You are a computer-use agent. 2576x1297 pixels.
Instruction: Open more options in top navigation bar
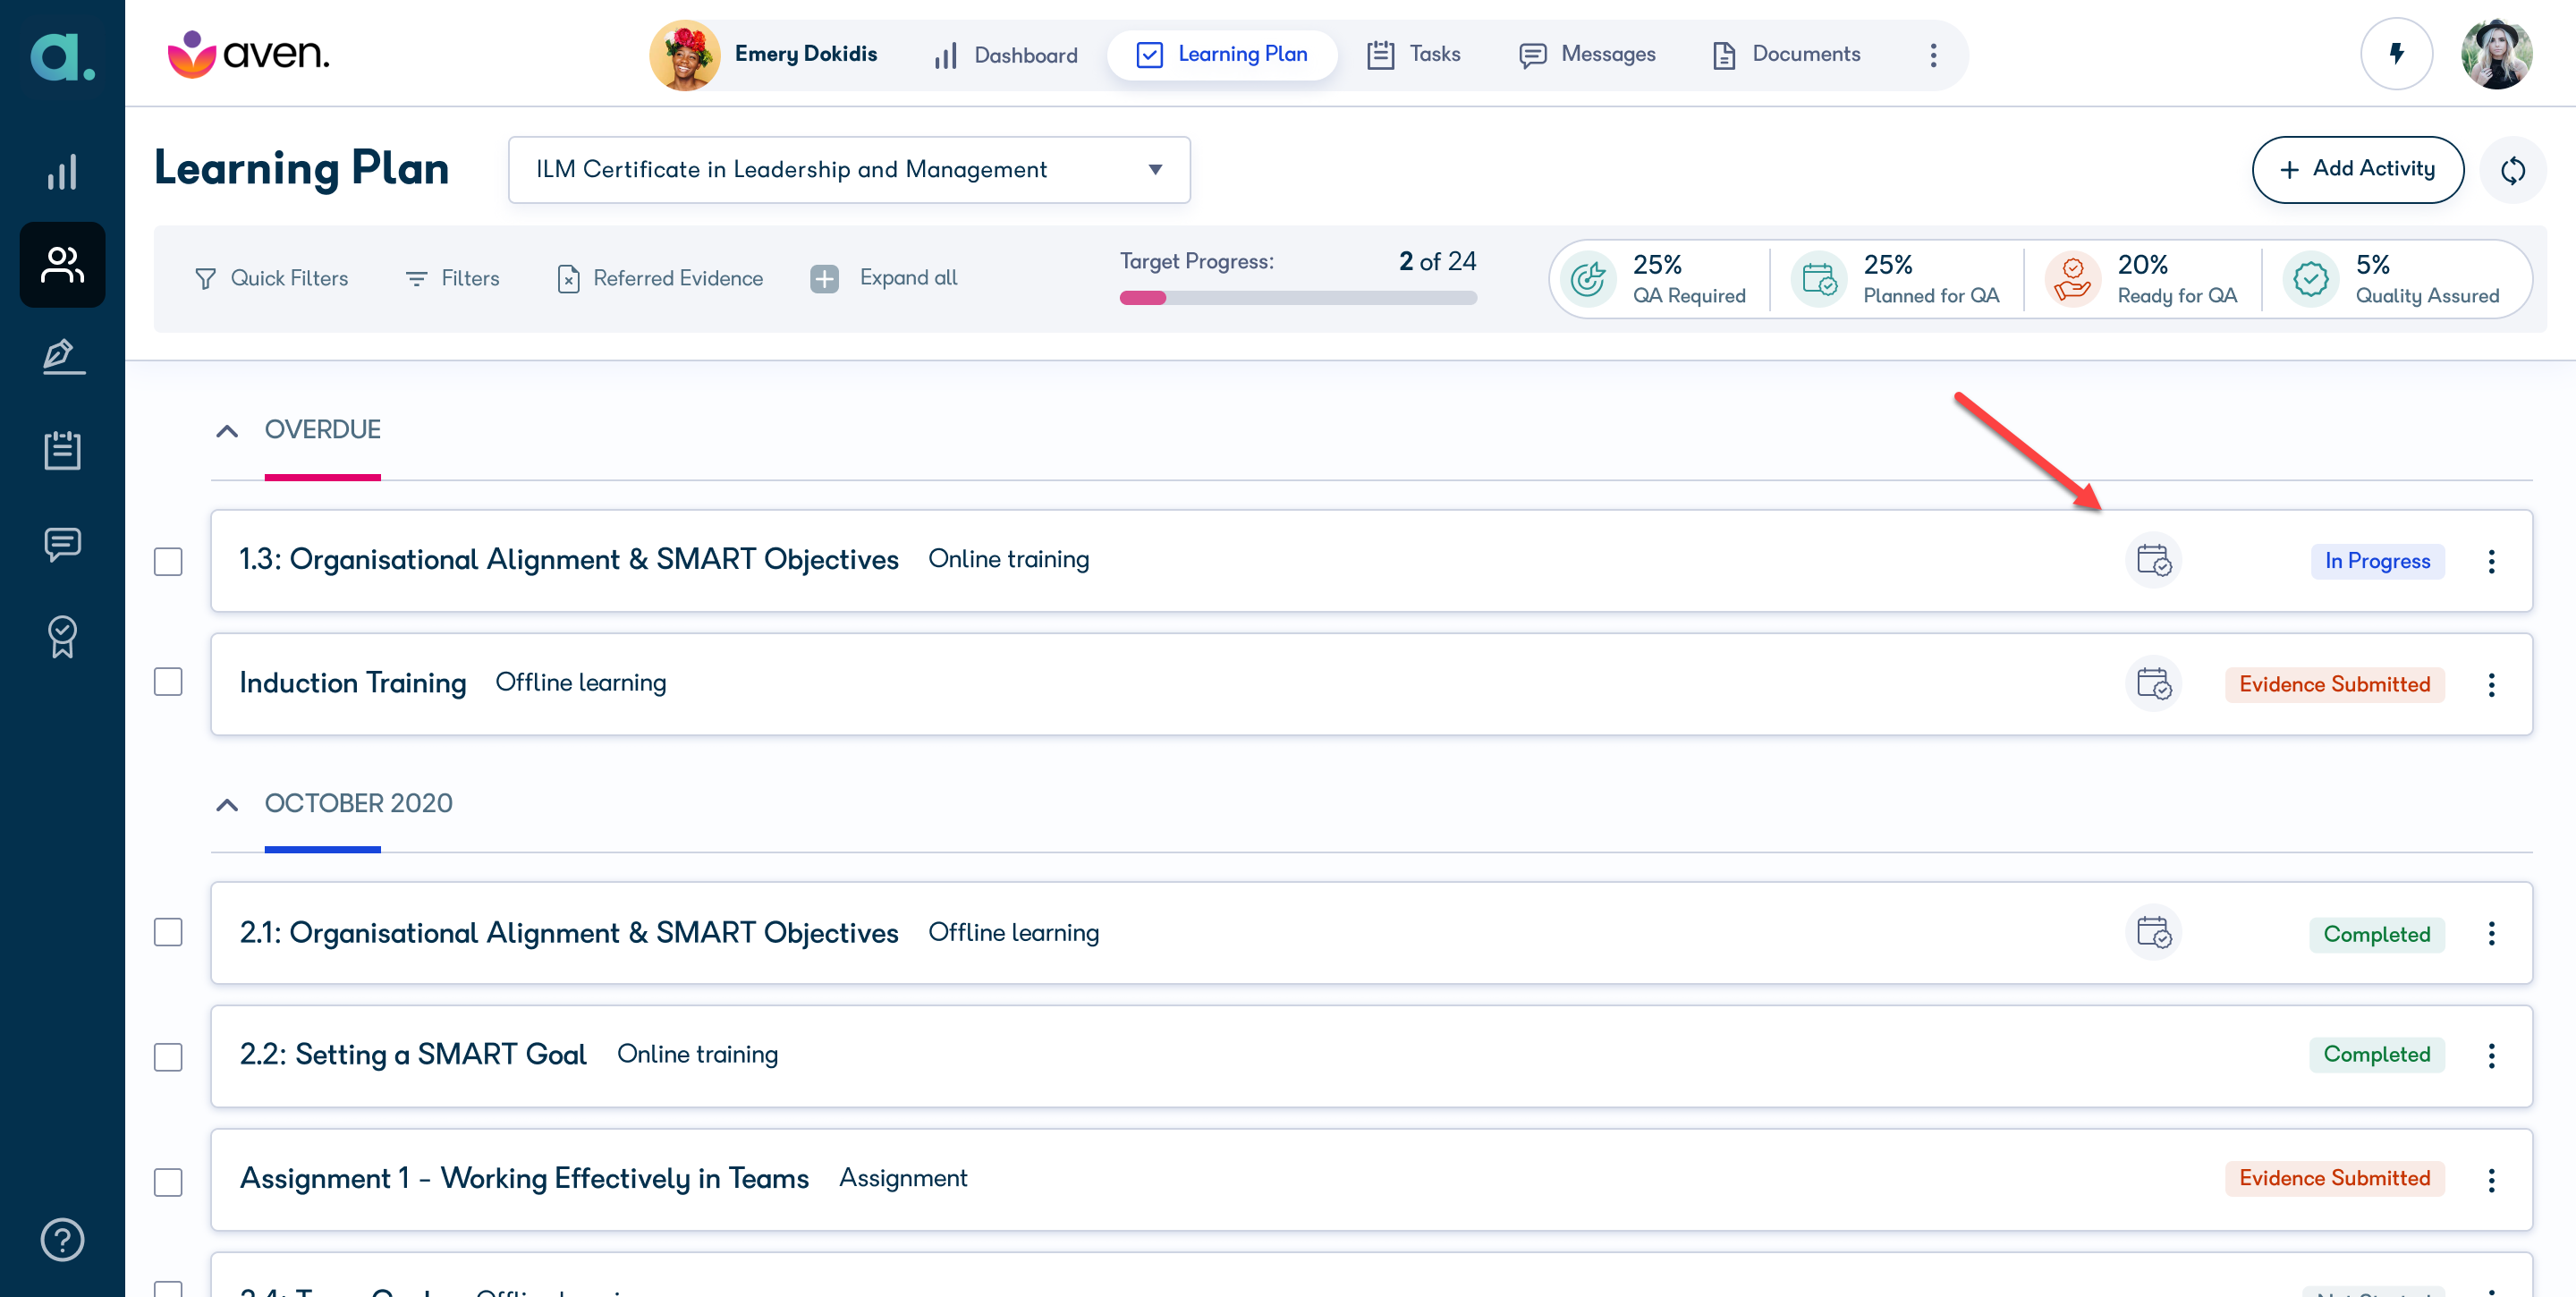pos(1933,55)
